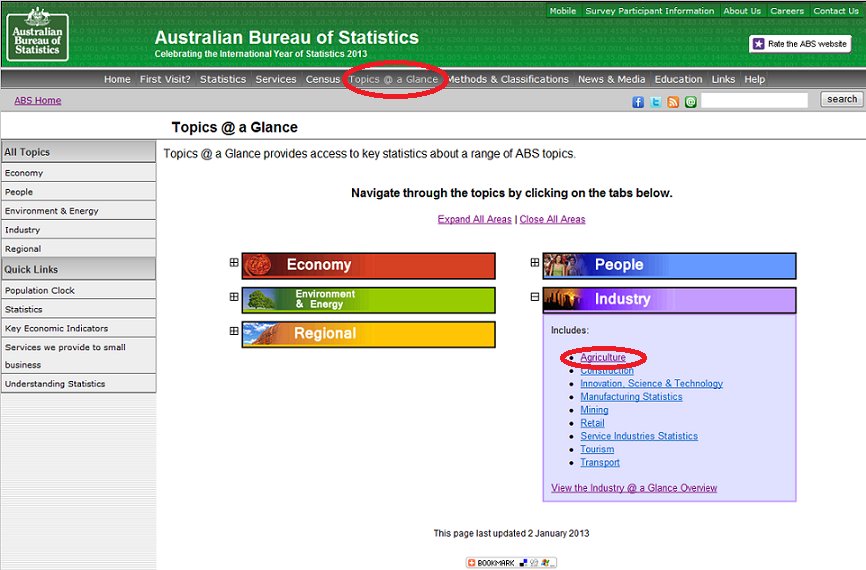
Task: Select Industry in the left sidebar
Action: click(78, 230)
